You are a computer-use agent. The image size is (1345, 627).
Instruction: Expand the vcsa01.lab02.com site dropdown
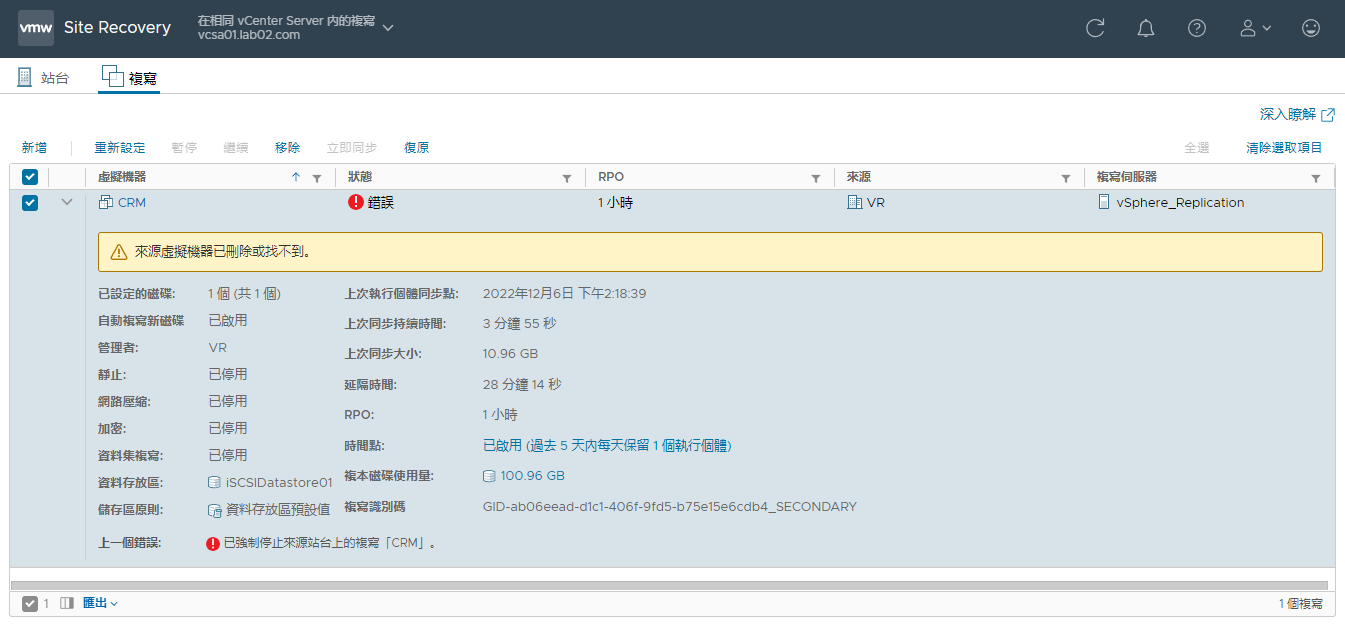click(388, 27)
